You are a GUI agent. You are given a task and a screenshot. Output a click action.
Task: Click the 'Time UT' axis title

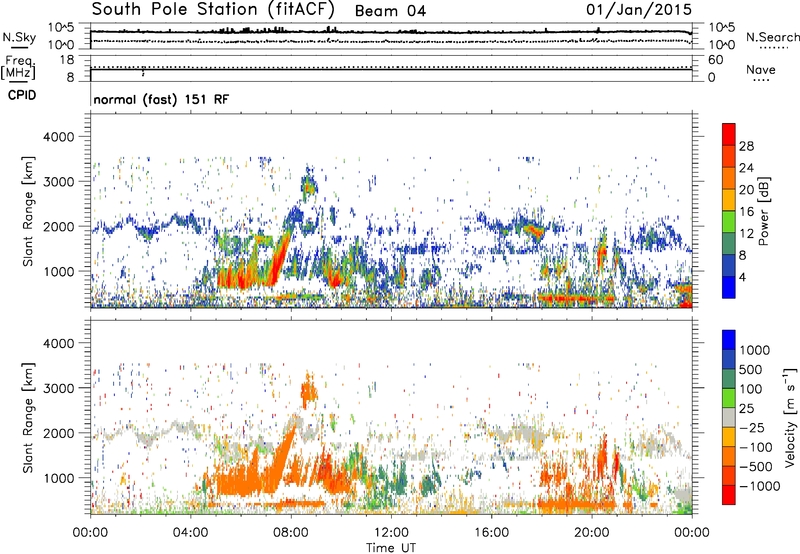pos(391,548)
